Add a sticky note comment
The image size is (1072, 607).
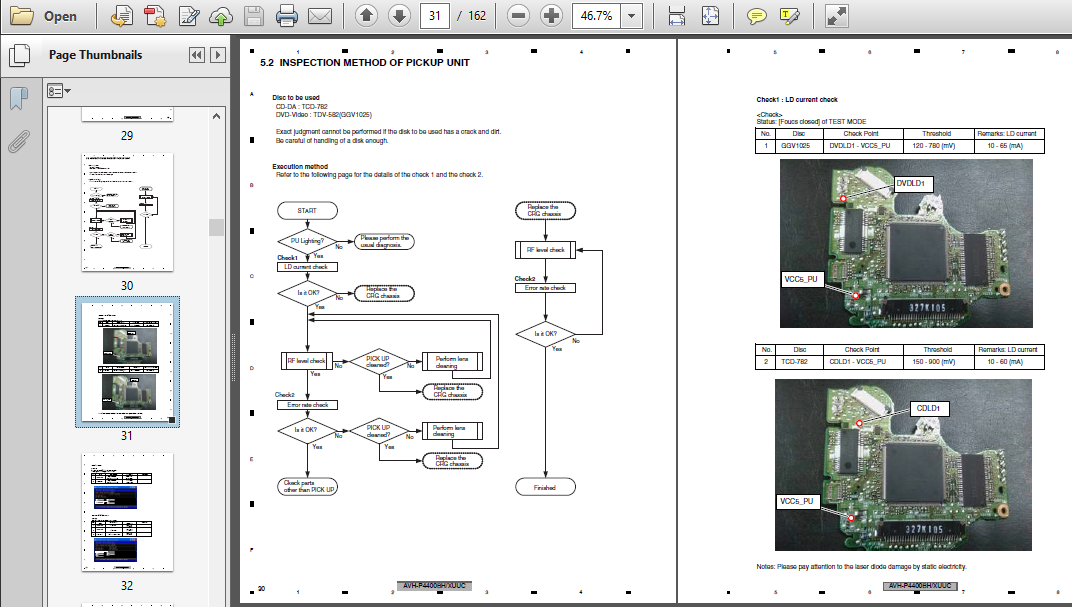click(756, 16)
